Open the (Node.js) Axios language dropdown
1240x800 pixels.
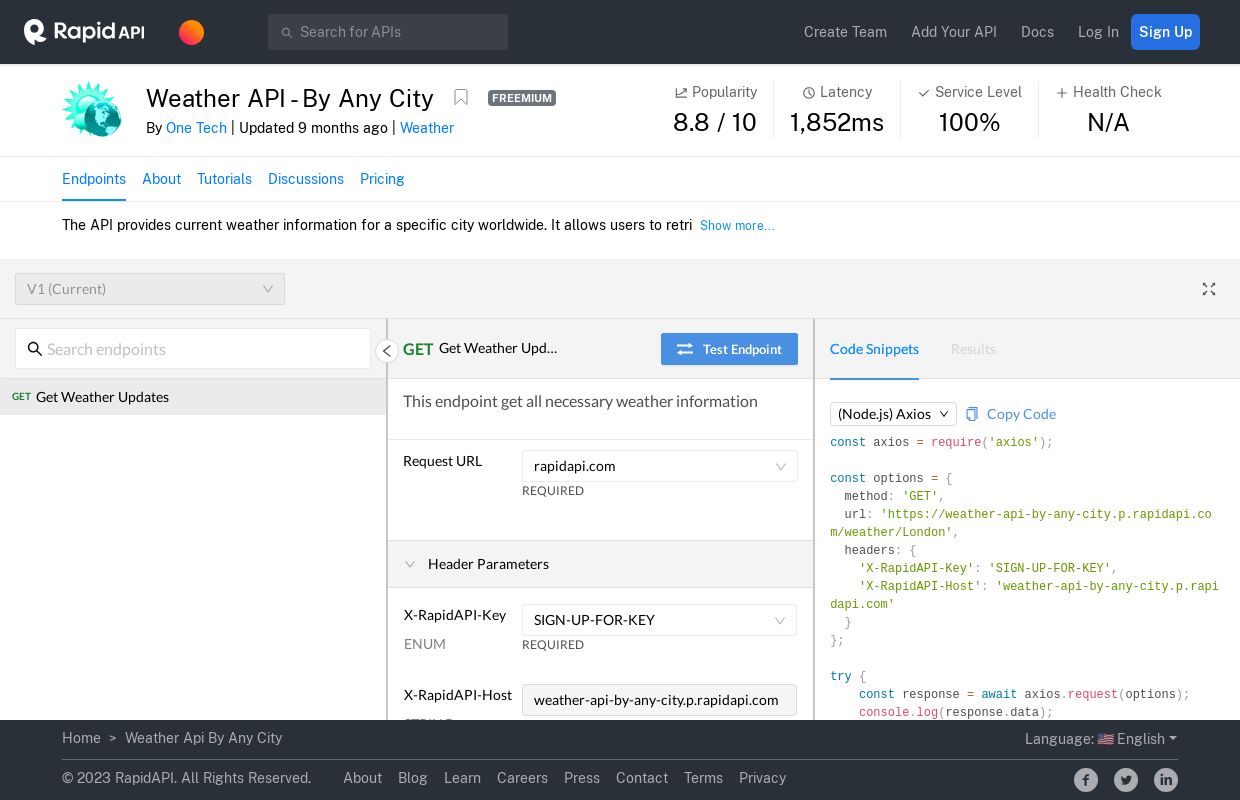click(x=893, y=414)
